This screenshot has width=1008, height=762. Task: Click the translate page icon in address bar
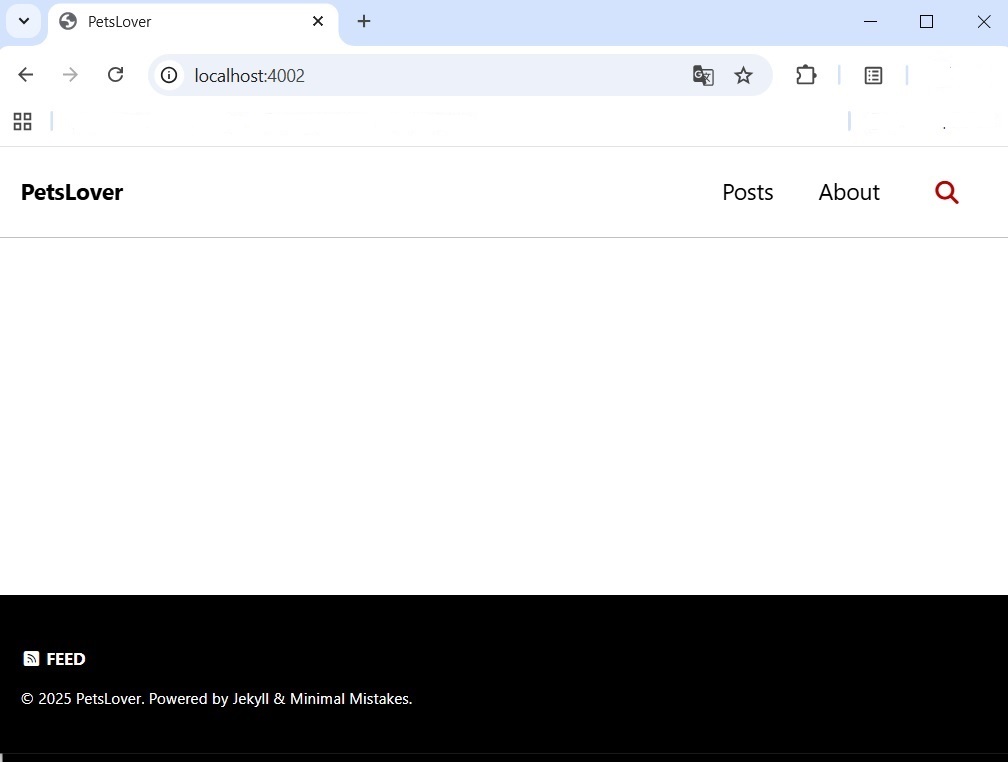pyautogui.click(x=703, y=76)
